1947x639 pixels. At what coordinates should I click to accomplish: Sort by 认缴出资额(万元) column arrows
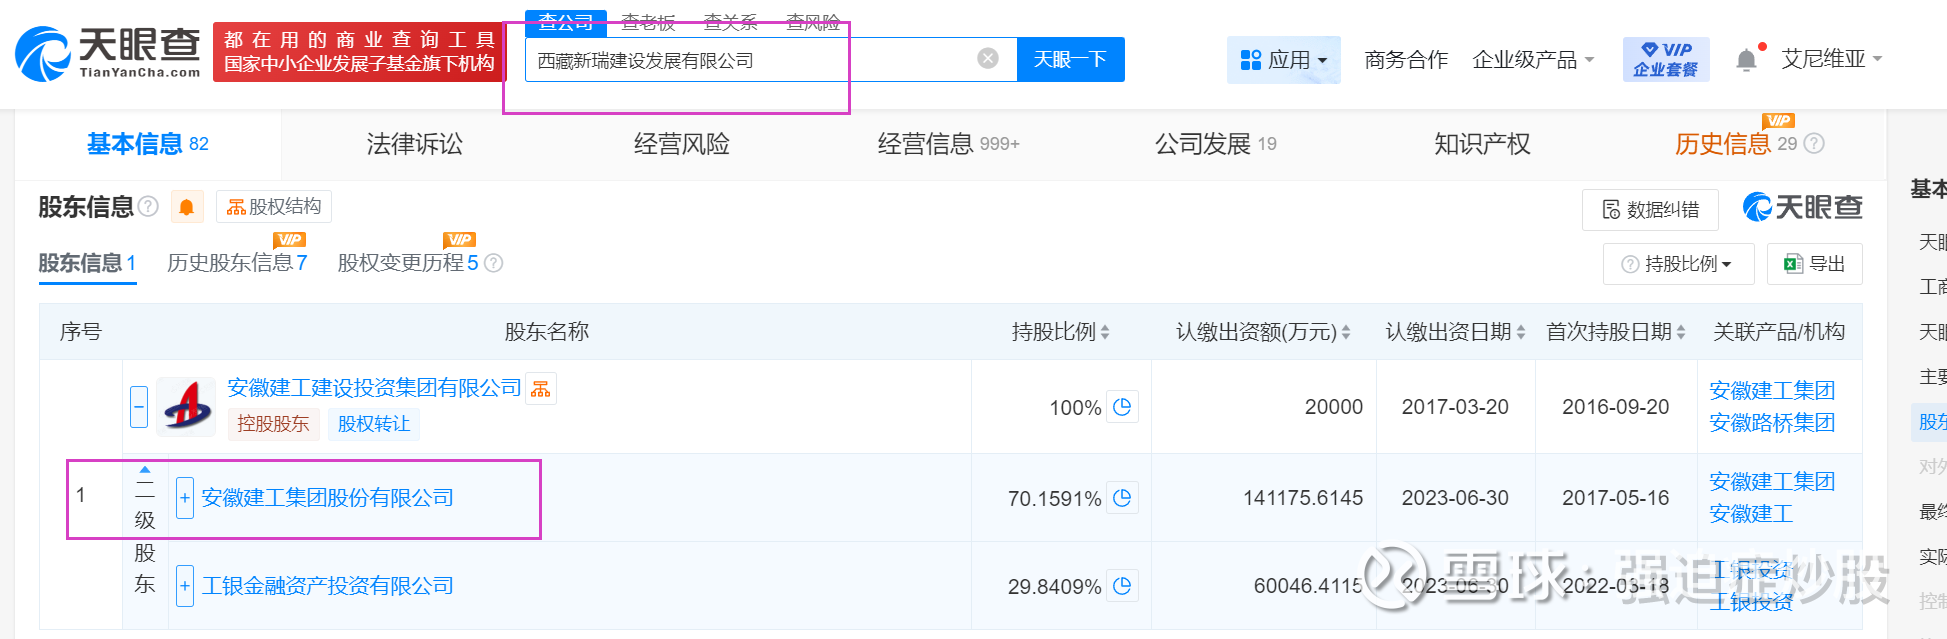coord(1346,332)
